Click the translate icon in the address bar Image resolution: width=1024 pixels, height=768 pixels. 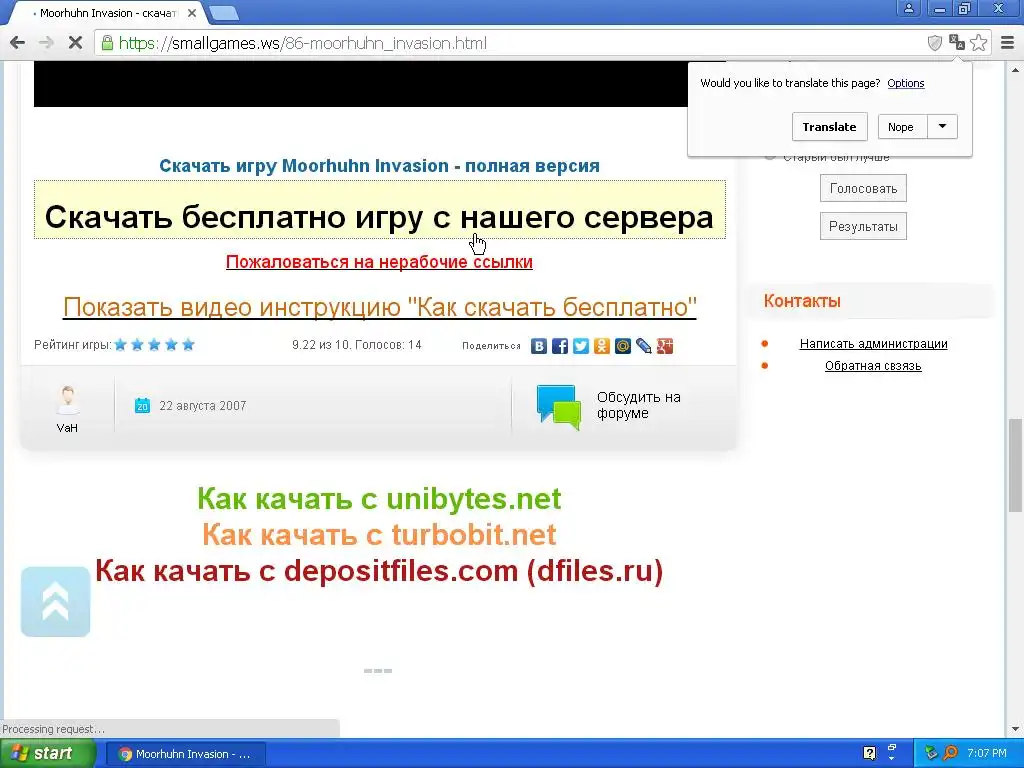(957, 42)
